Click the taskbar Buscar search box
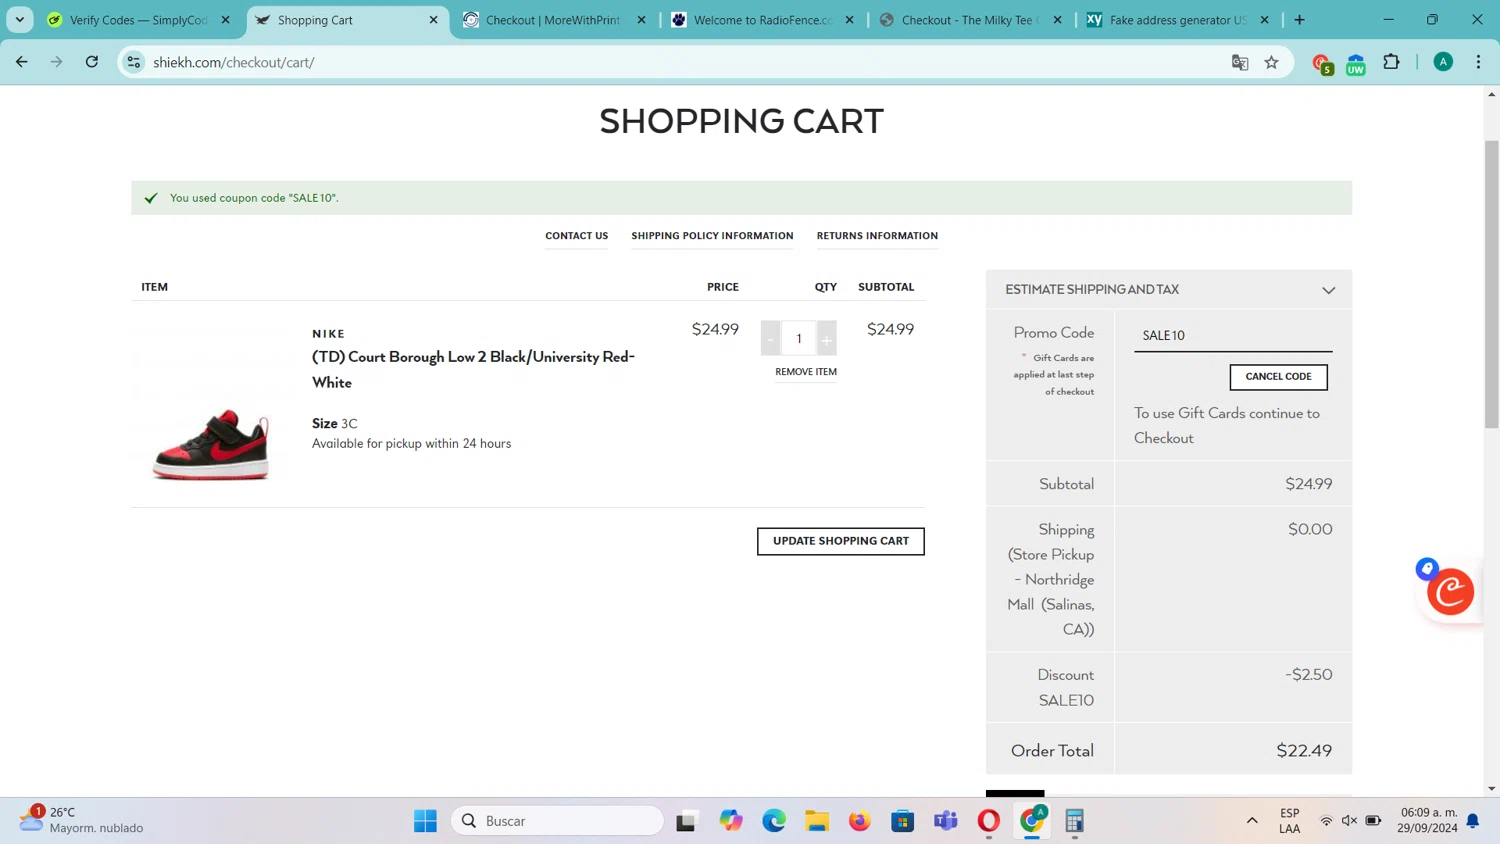Image resolution: width=1500 pixels, height=844 pixels. tap(558, 821)
